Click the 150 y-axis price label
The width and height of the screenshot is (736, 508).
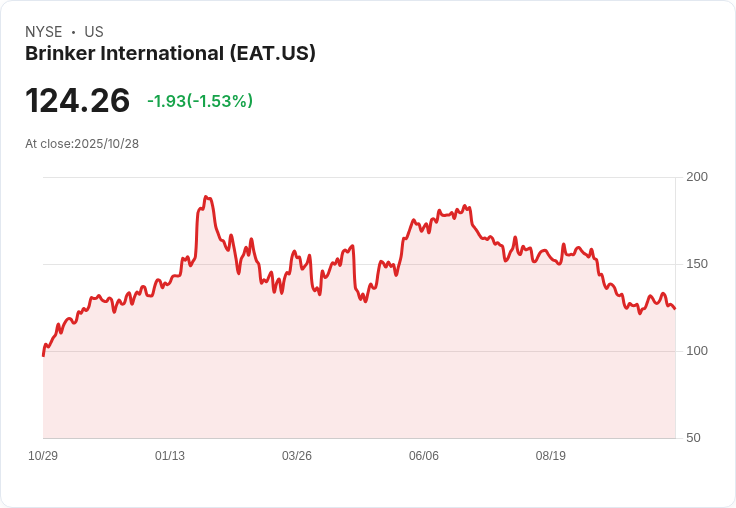[x=697, y=264]
